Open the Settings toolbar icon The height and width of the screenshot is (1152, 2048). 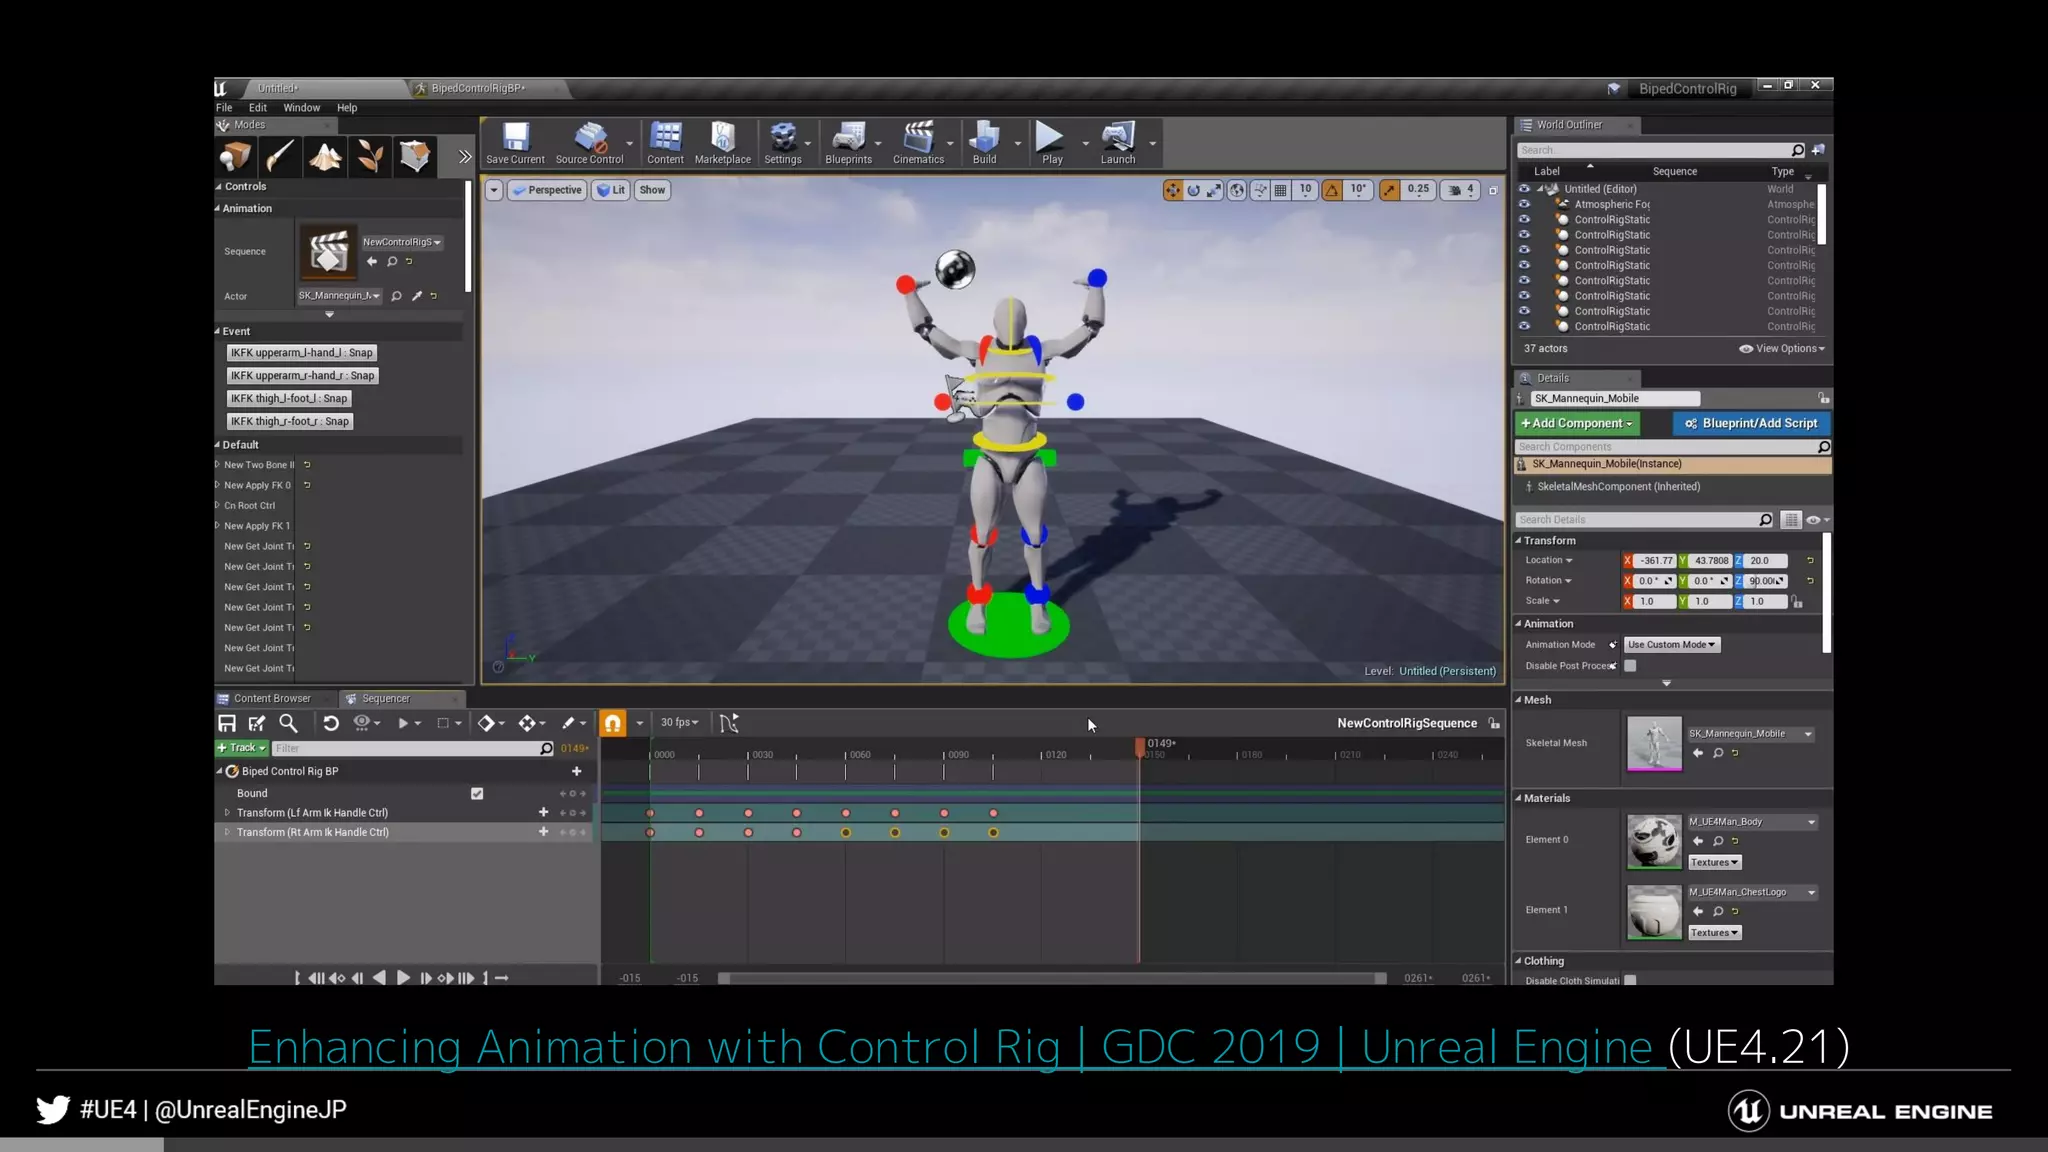tap(783, 142)
